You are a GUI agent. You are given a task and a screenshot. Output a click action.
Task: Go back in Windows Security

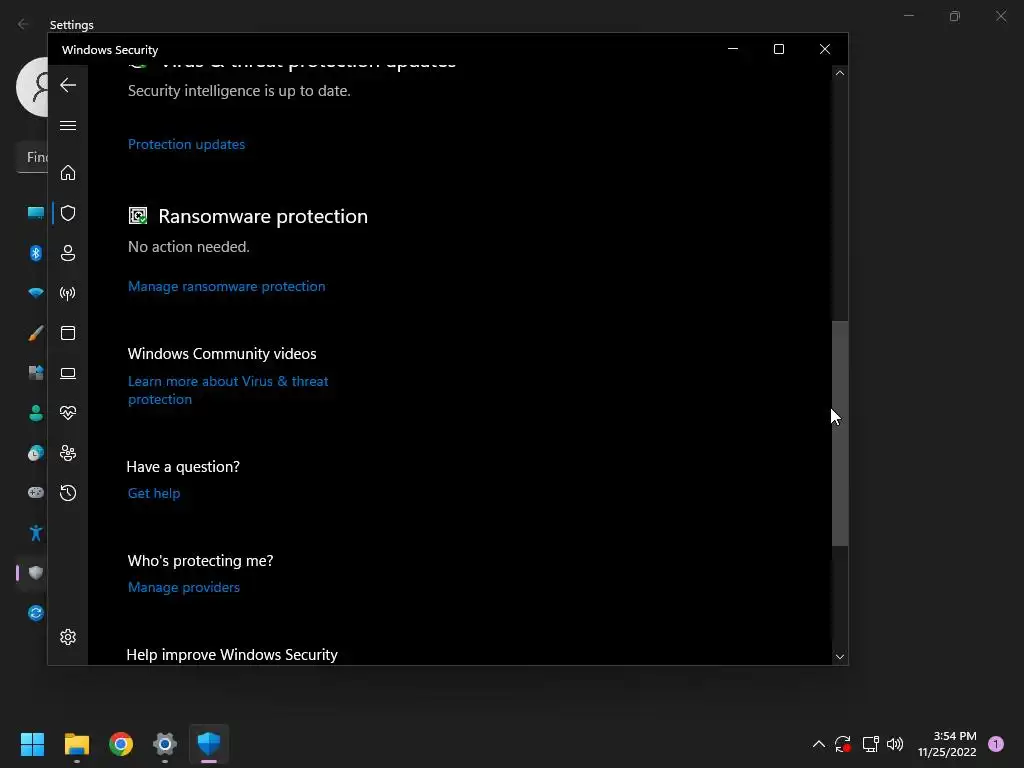pos(68,85)
